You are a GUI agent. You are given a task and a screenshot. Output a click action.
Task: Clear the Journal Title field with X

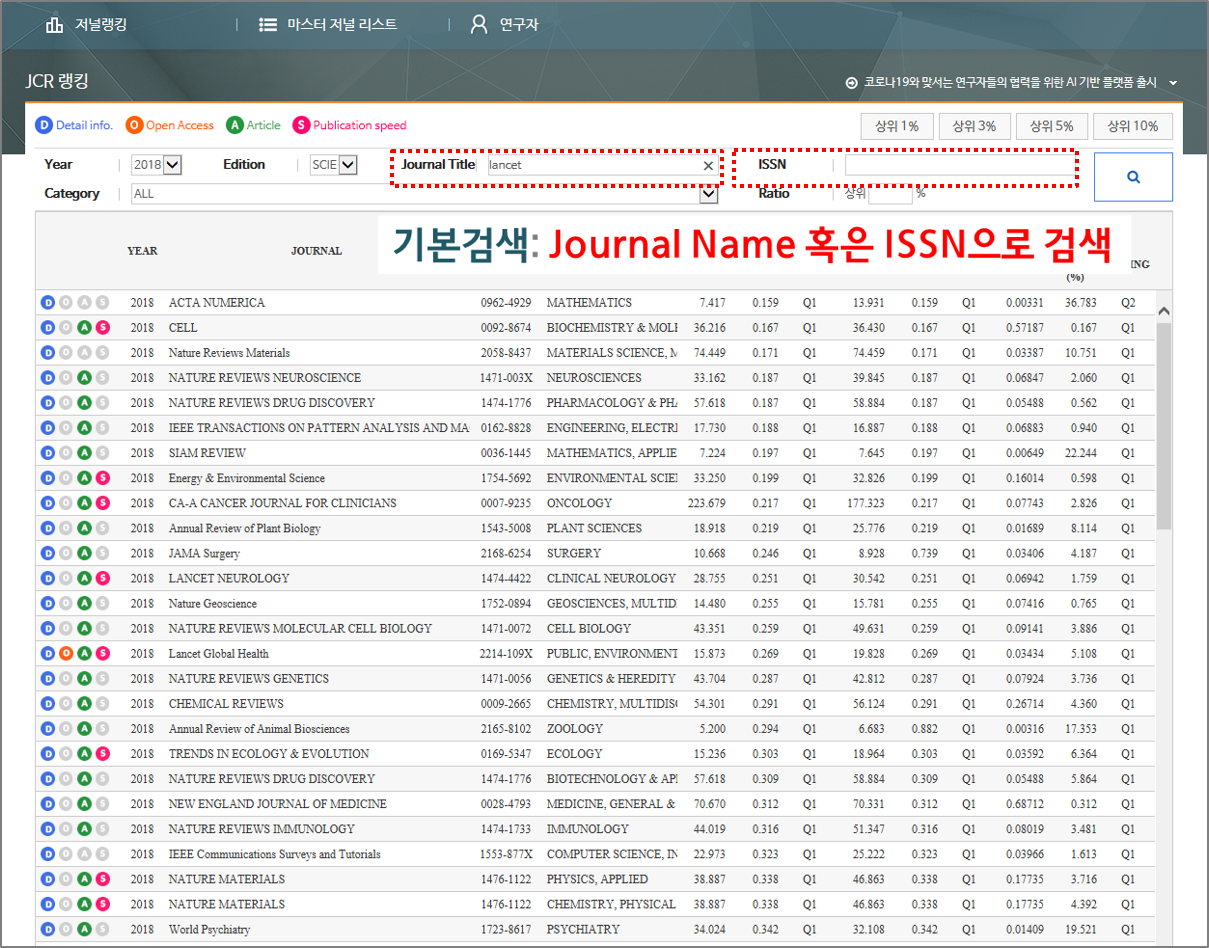(x=708, y=166)
